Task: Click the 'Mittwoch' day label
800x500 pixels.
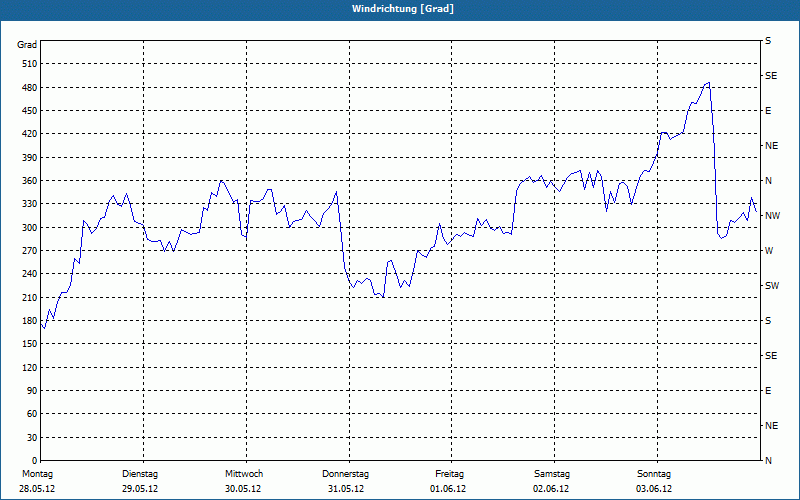Action: 244,474
